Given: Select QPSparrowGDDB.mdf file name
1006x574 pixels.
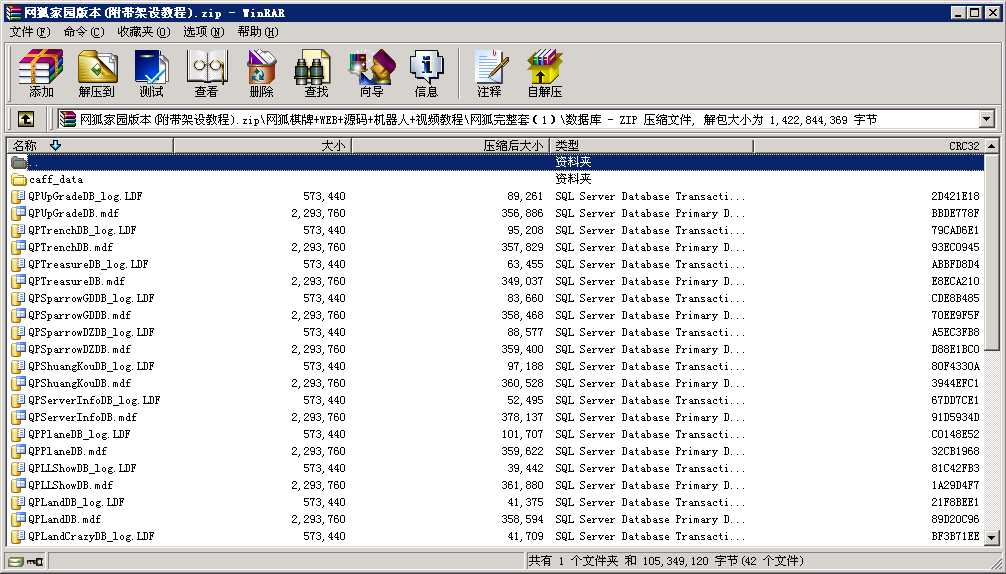Looking at the screenshot, I should [80, 315].
